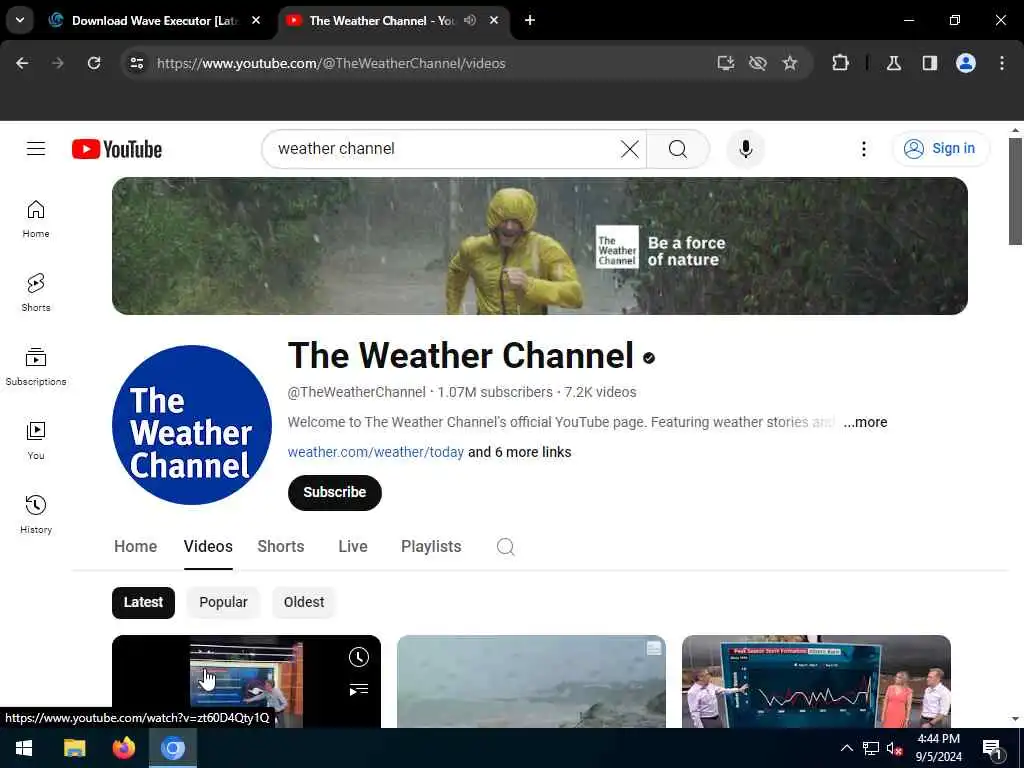
Task: Show hidden system tray icons
Action: (x=846, y=748)
